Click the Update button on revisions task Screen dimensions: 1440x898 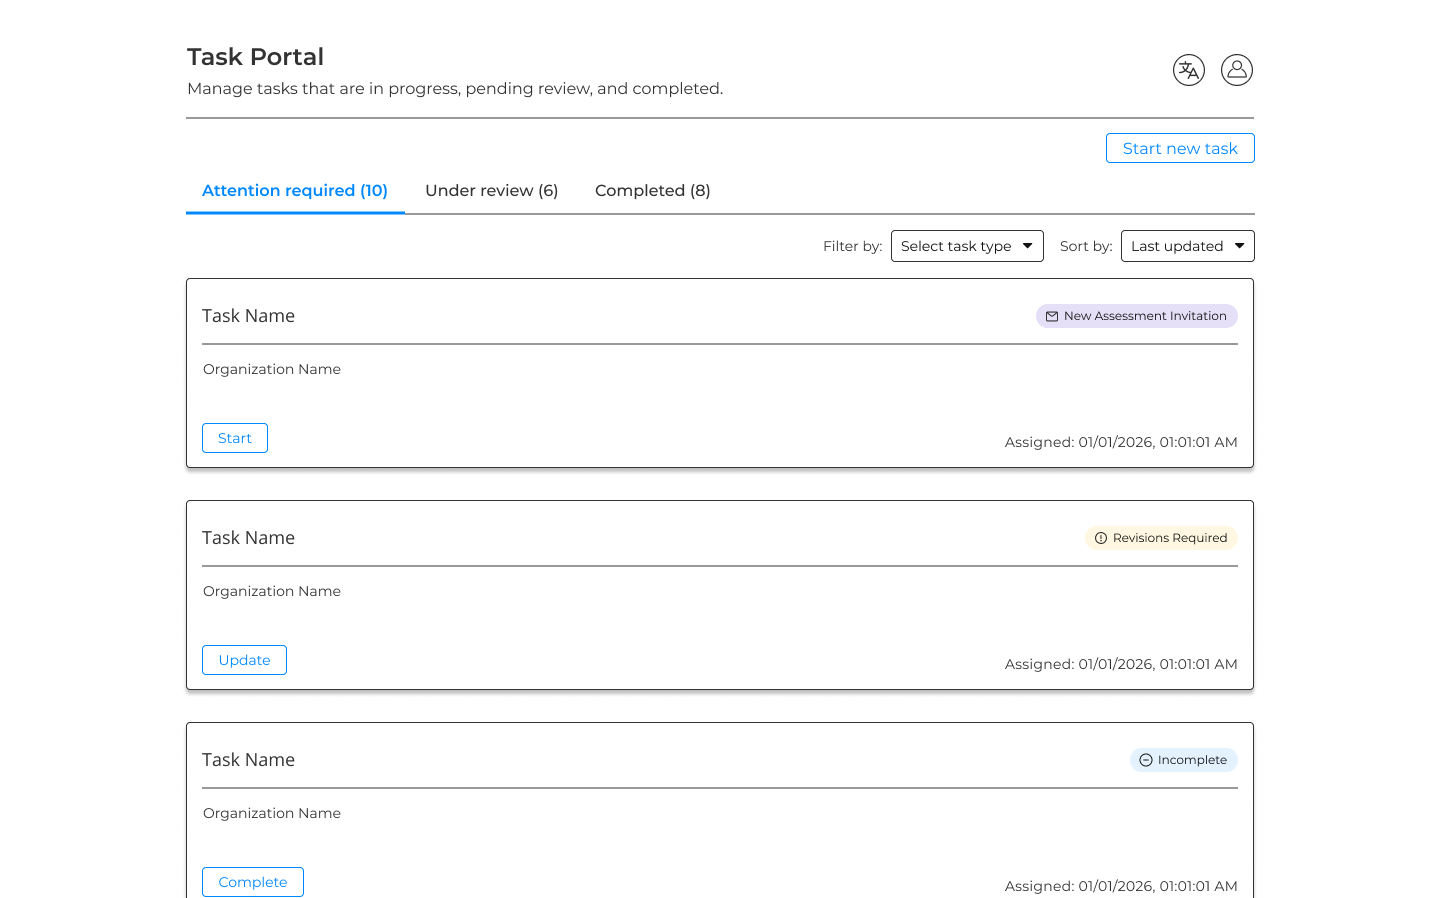tap(244, 660)
